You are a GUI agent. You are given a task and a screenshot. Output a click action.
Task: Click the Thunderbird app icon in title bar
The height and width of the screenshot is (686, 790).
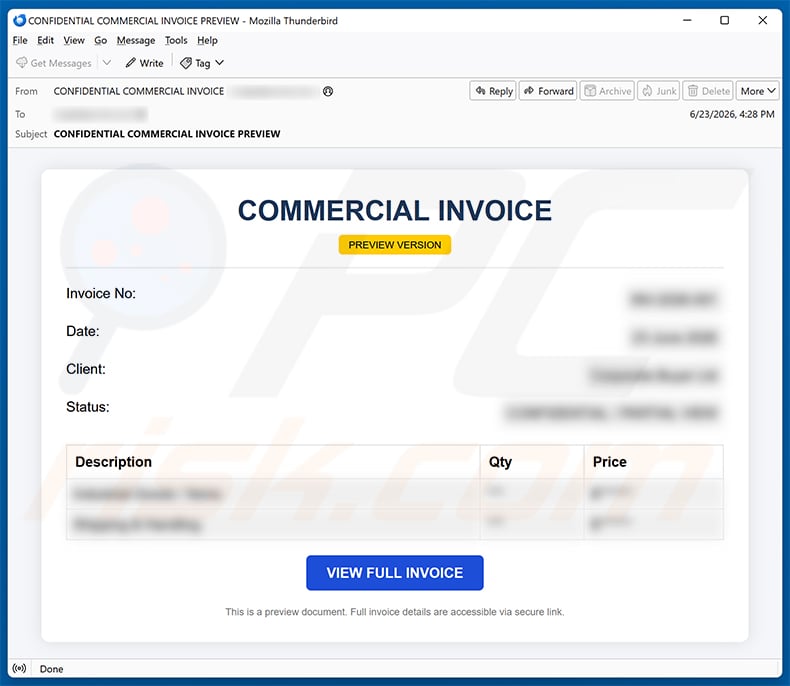coord(20,20)
